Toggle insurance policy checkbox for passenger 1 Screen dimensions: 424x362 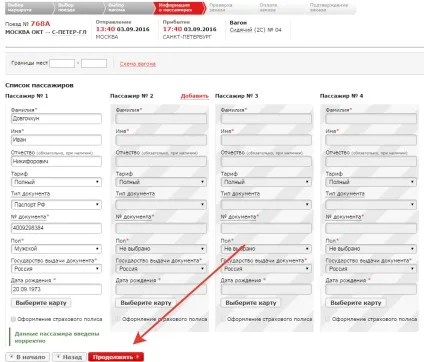(13, 319)
